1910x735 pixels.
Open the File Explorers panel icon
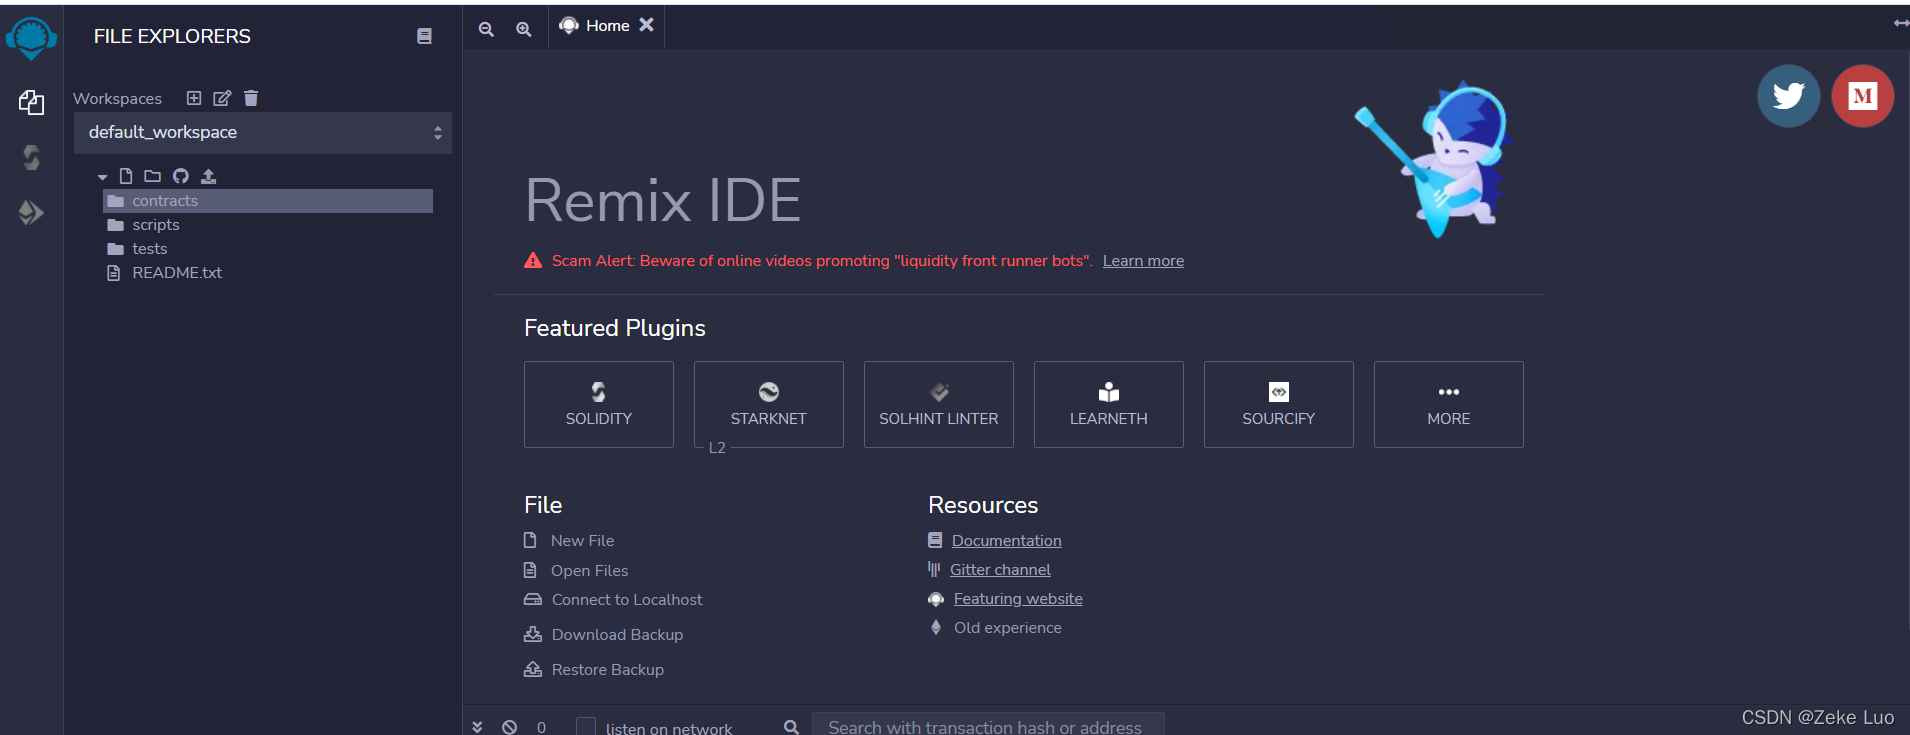[31, 102]
